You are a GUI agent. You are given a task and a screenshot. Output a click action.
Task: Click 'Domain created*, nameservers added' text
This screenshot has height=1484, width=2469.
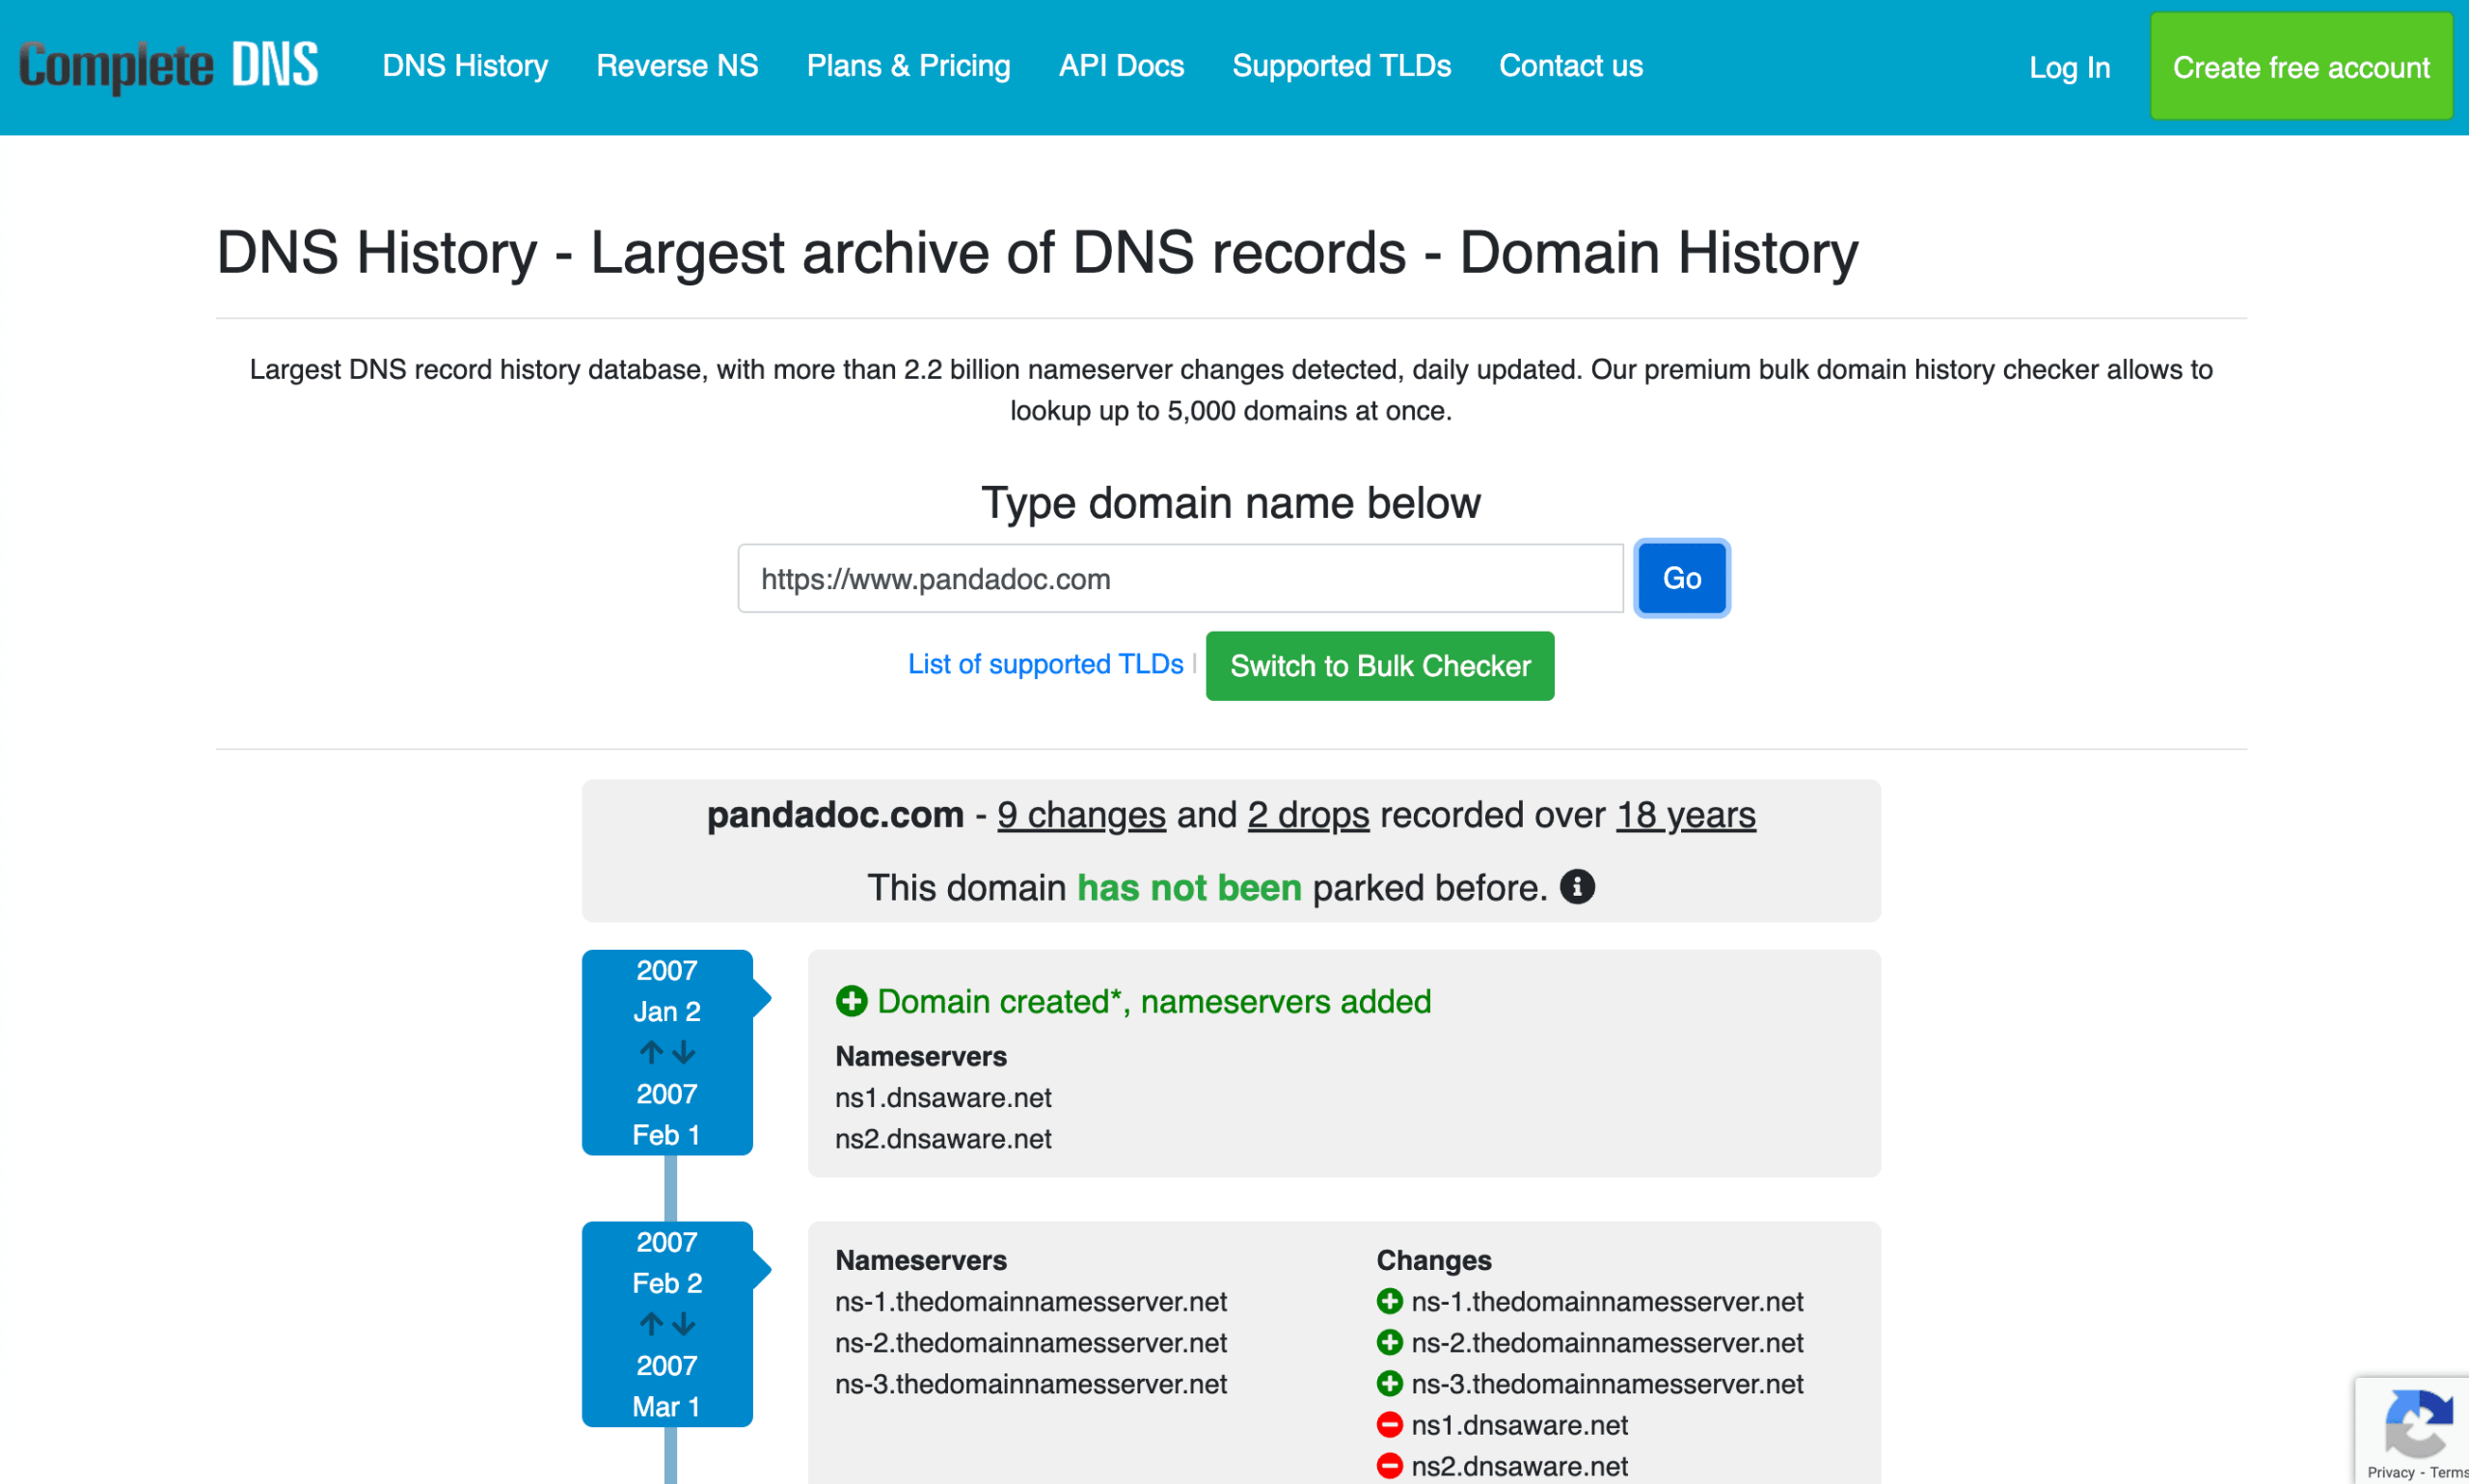click(1154, 1001)
